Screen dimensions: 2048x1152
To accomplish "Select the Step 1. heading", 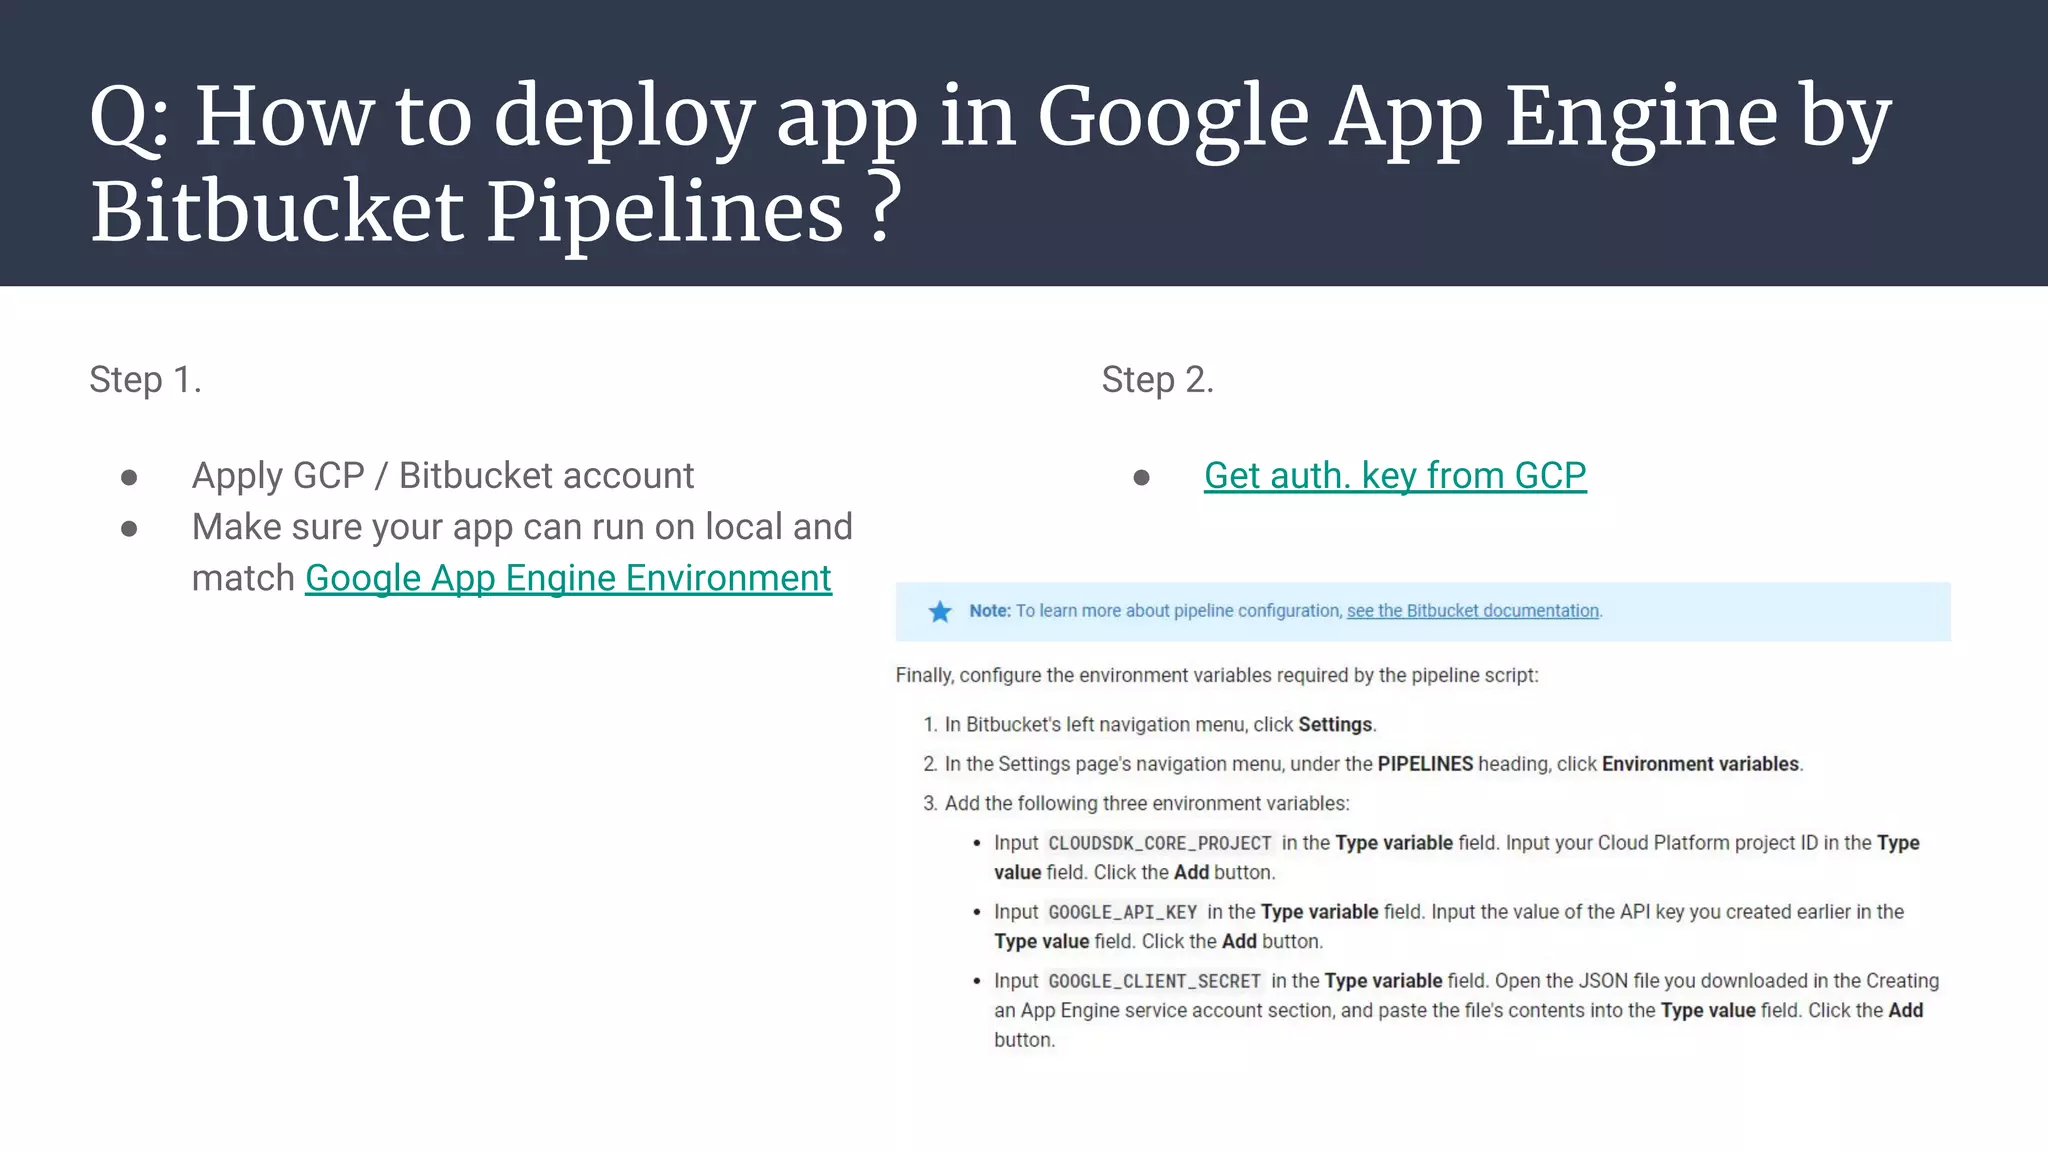I will (x=146, y=380).
